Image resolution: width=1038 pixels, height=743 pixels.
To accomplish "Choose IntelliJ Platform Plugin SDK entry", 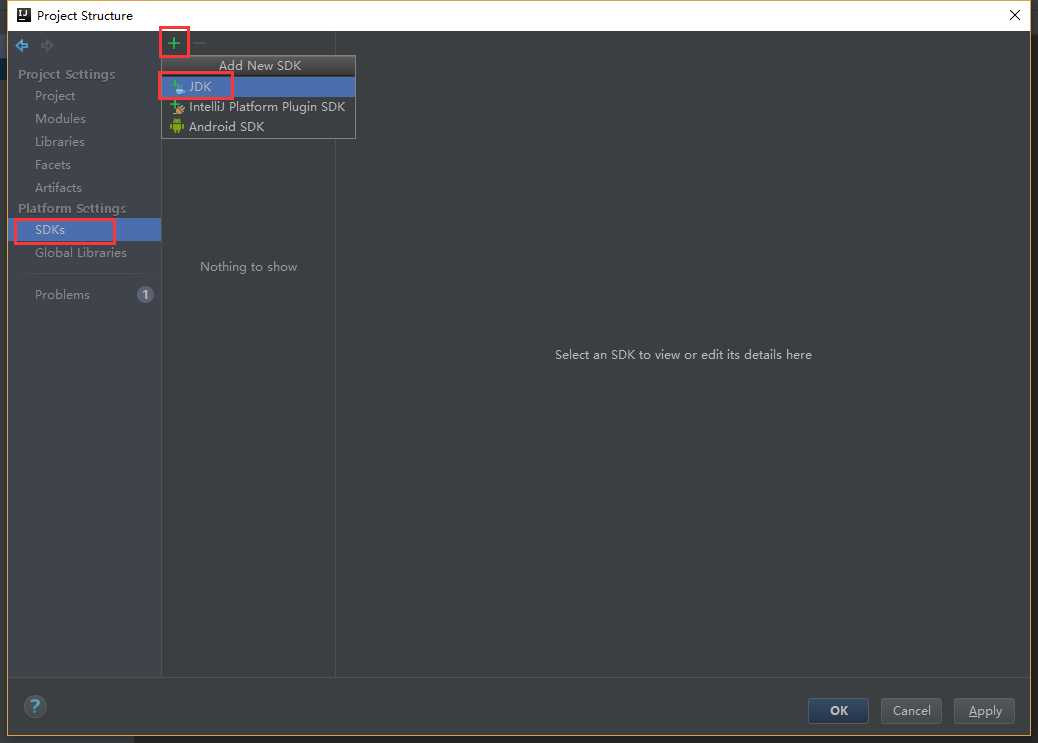I will pos(258,107).
